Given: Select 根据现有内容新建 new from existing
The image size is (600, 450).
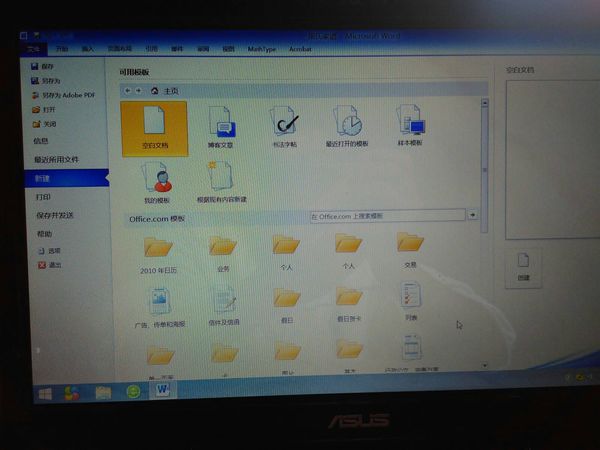Looking at the screenshot, I should click(x=221, y=181).
